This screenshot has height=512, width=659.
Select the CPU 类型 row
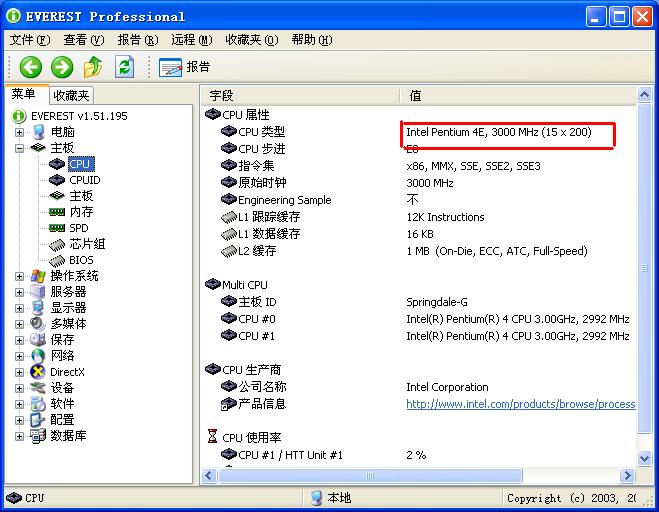[419, 132]
